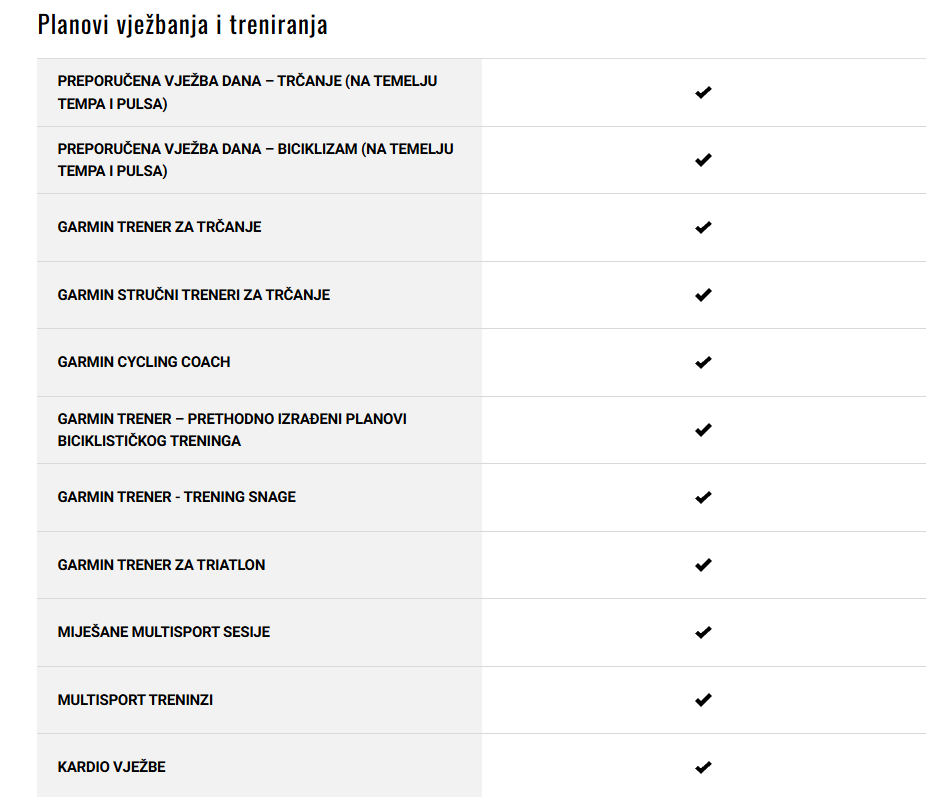Image resolution: width=947 pixels, height=797 pixels.
Task: Select the Kardio vježbe checkmark
Action: [x=703, y=767]
